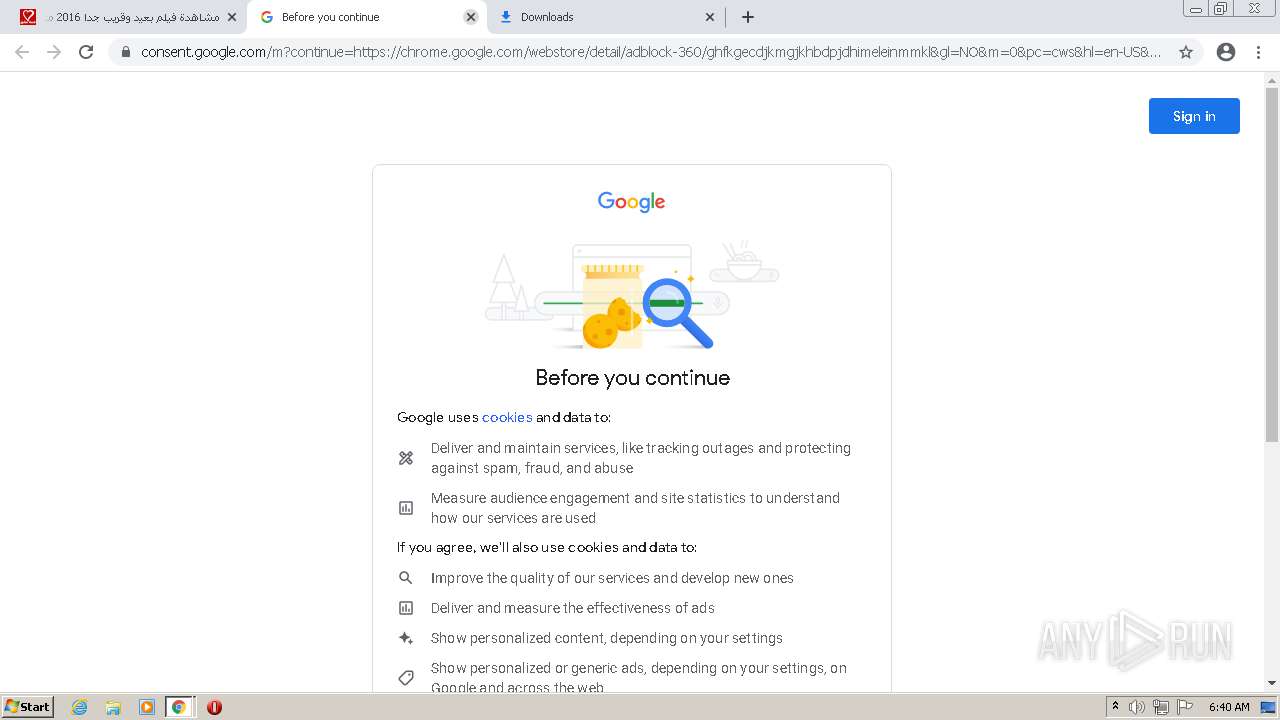Viewport: 1280px width, 720px height.
Task: Click the chart icon beside Deliver and measure
Action: [406, 608]
